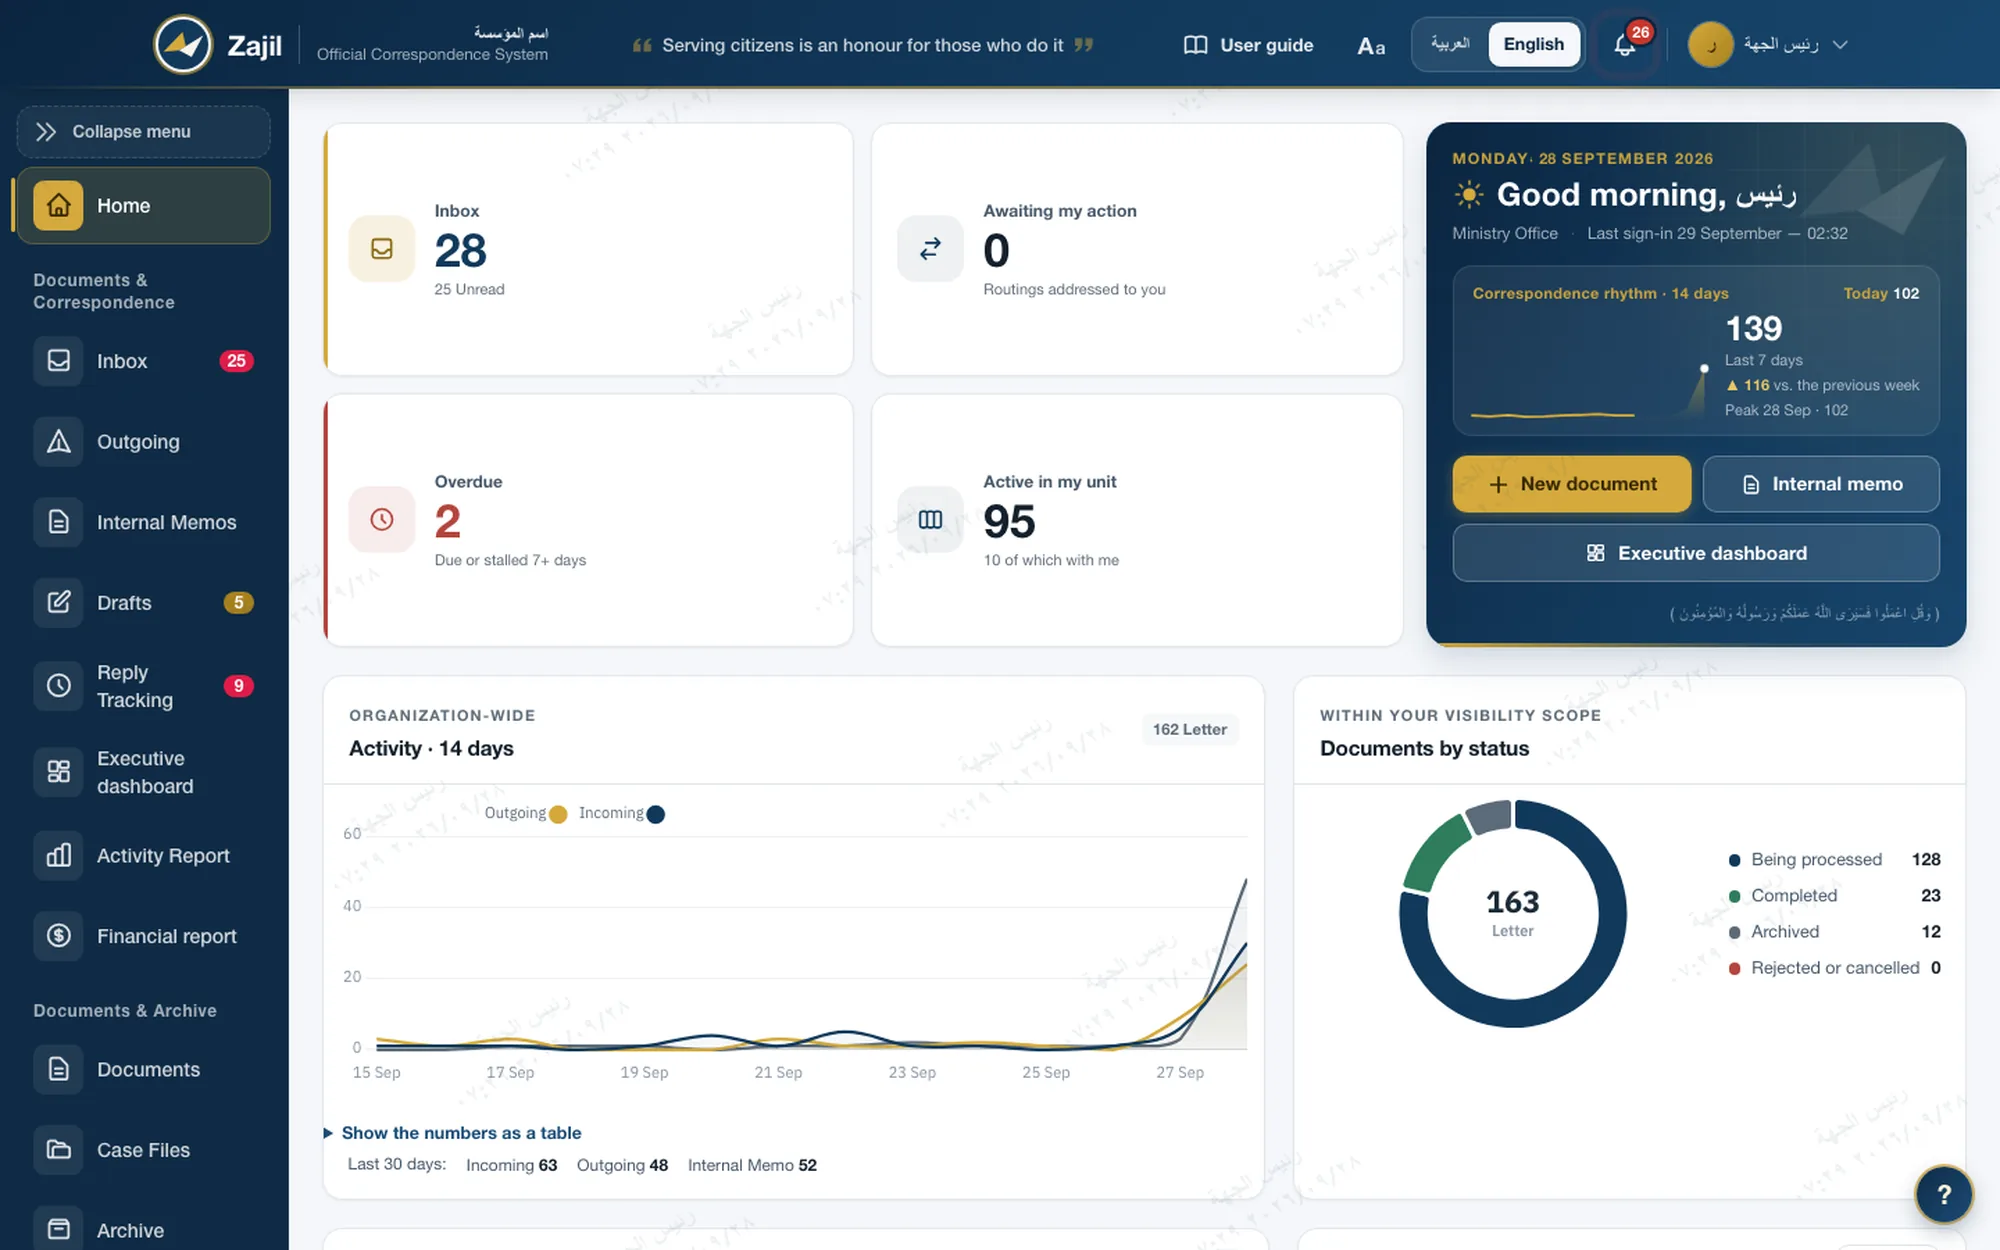Image resolution: width=2000 pixels, height=1250 pixels.
Task: Click the Activity Report bar chart icon
Action: click(59, 855)
